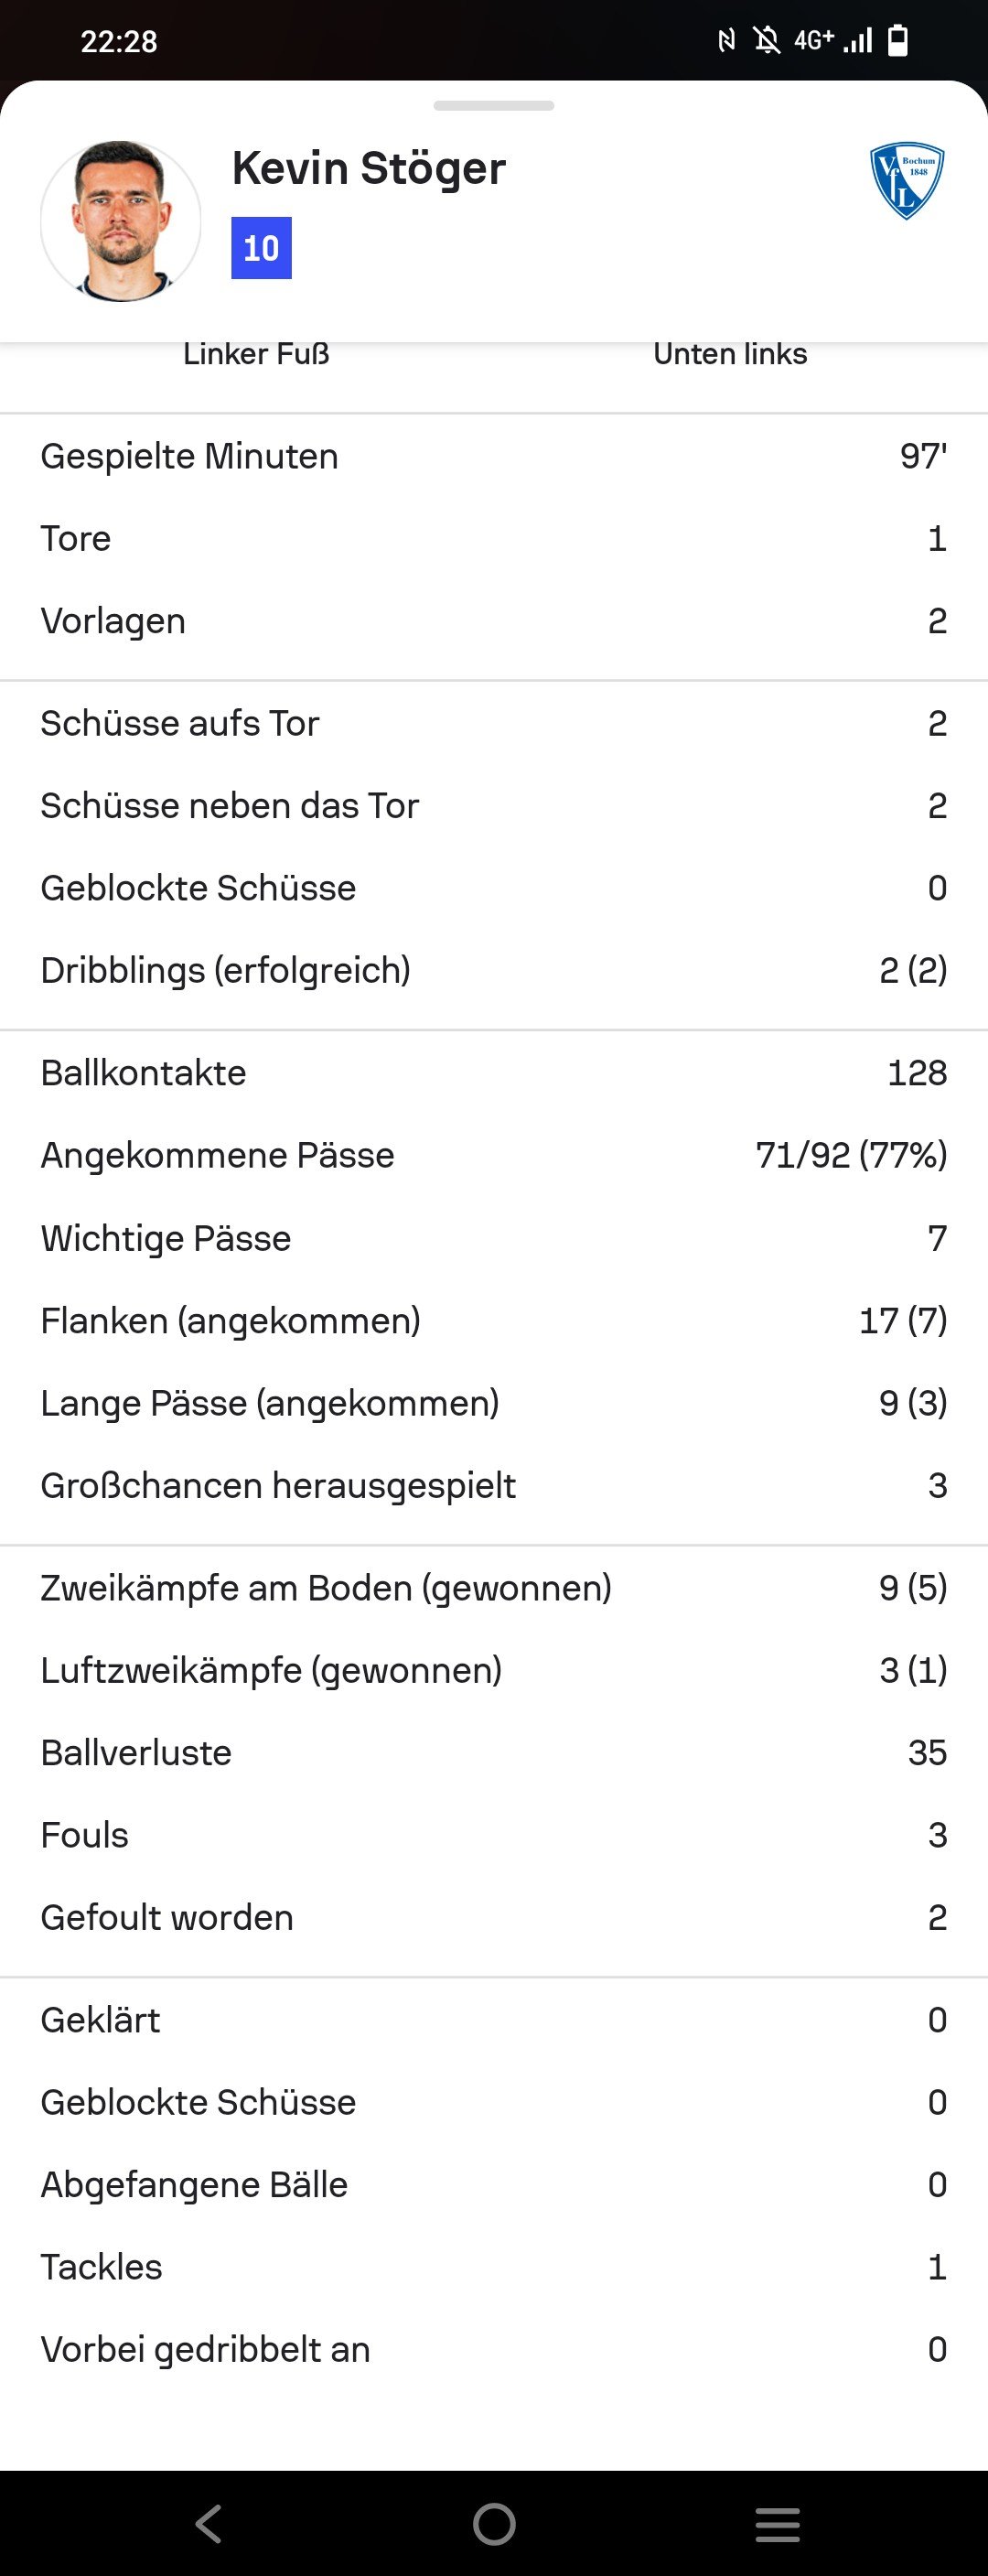The height and width of the screenshot is (2576, 988).
Task: Tap the blue 10 rating badge
Action: coord(261,248)
